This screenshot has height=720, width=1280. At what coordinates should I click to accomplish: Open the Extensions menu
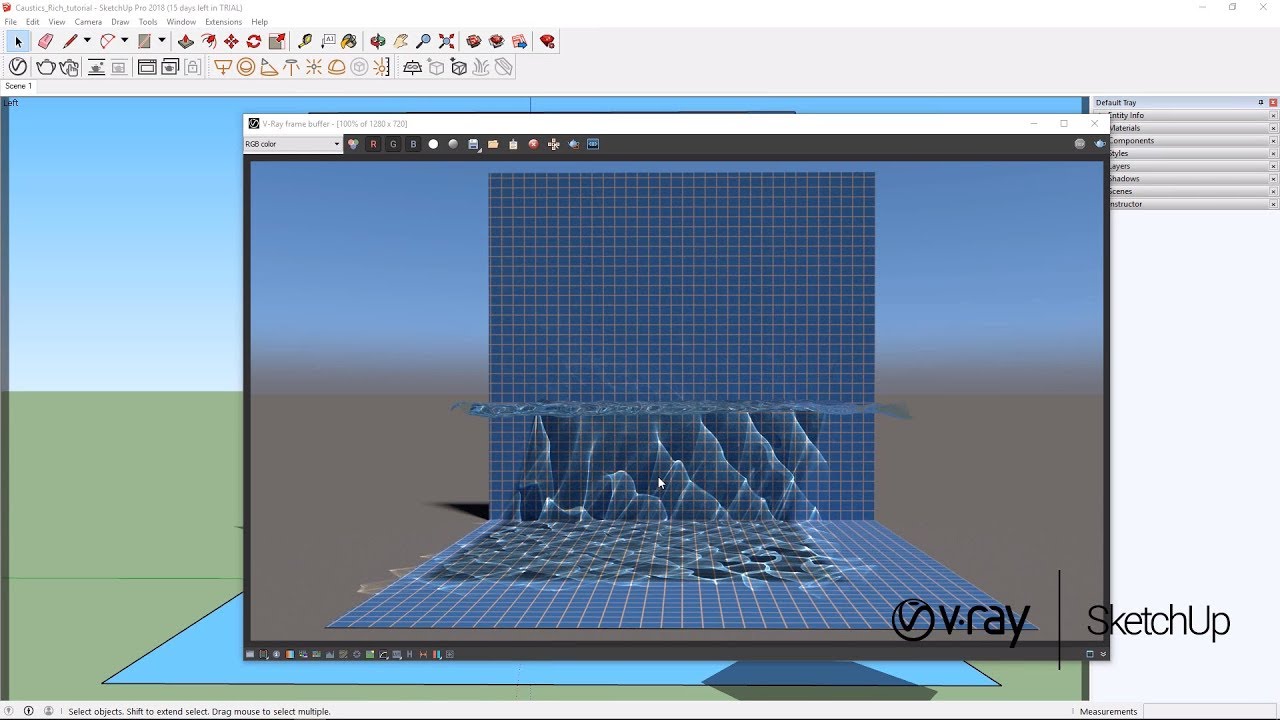223,22
